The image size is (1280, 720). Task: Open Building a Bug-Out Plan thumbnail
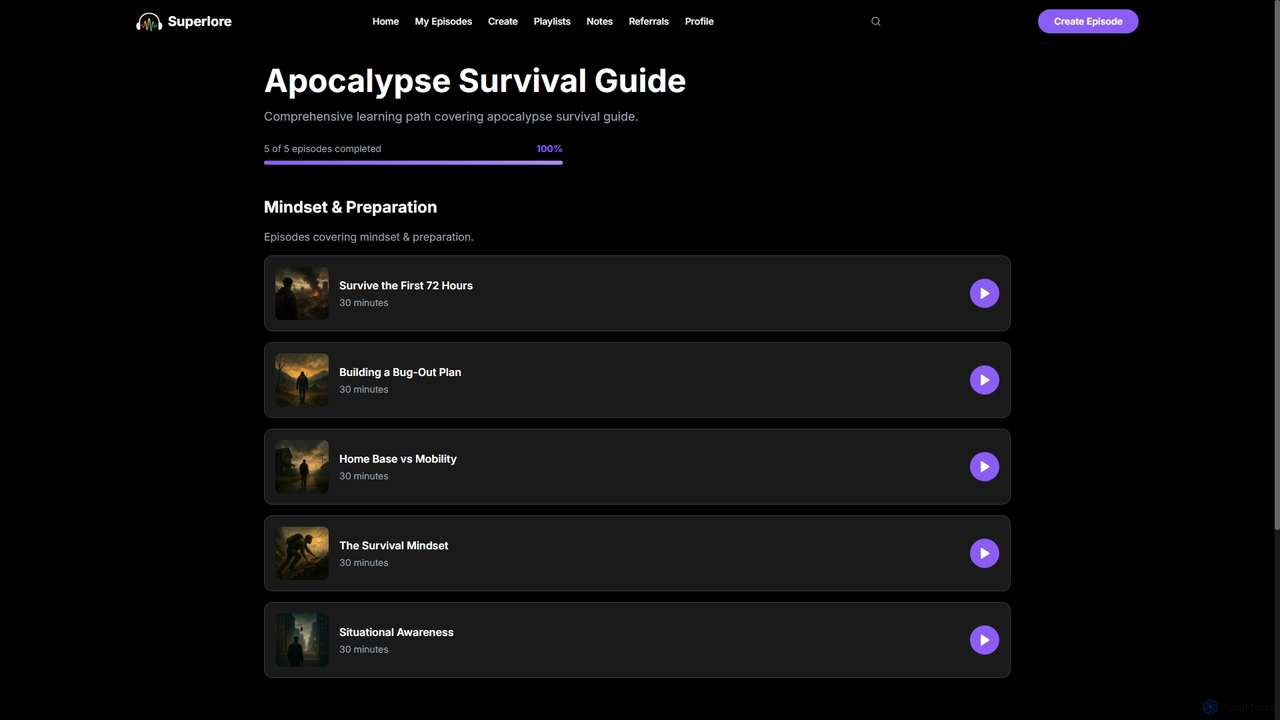tap(302, 380)
